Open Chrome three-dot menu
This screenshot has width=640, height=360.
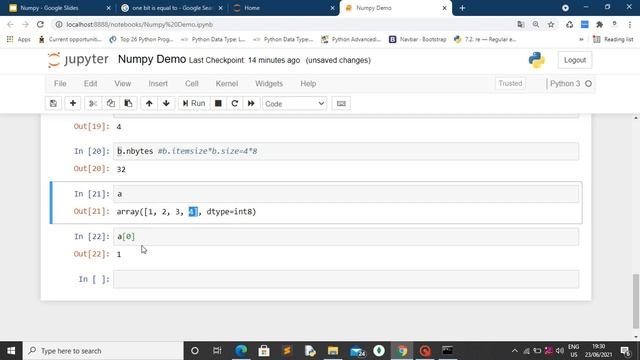point(630,24)
